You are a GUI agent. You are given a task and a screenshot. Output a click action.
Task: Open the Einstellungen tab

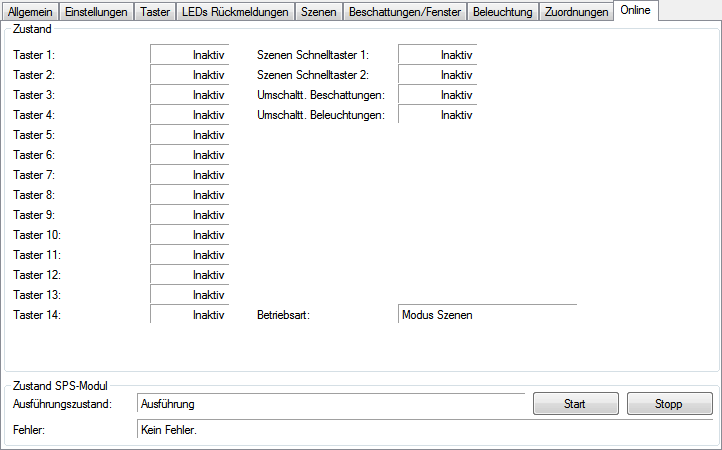[96, 12]
